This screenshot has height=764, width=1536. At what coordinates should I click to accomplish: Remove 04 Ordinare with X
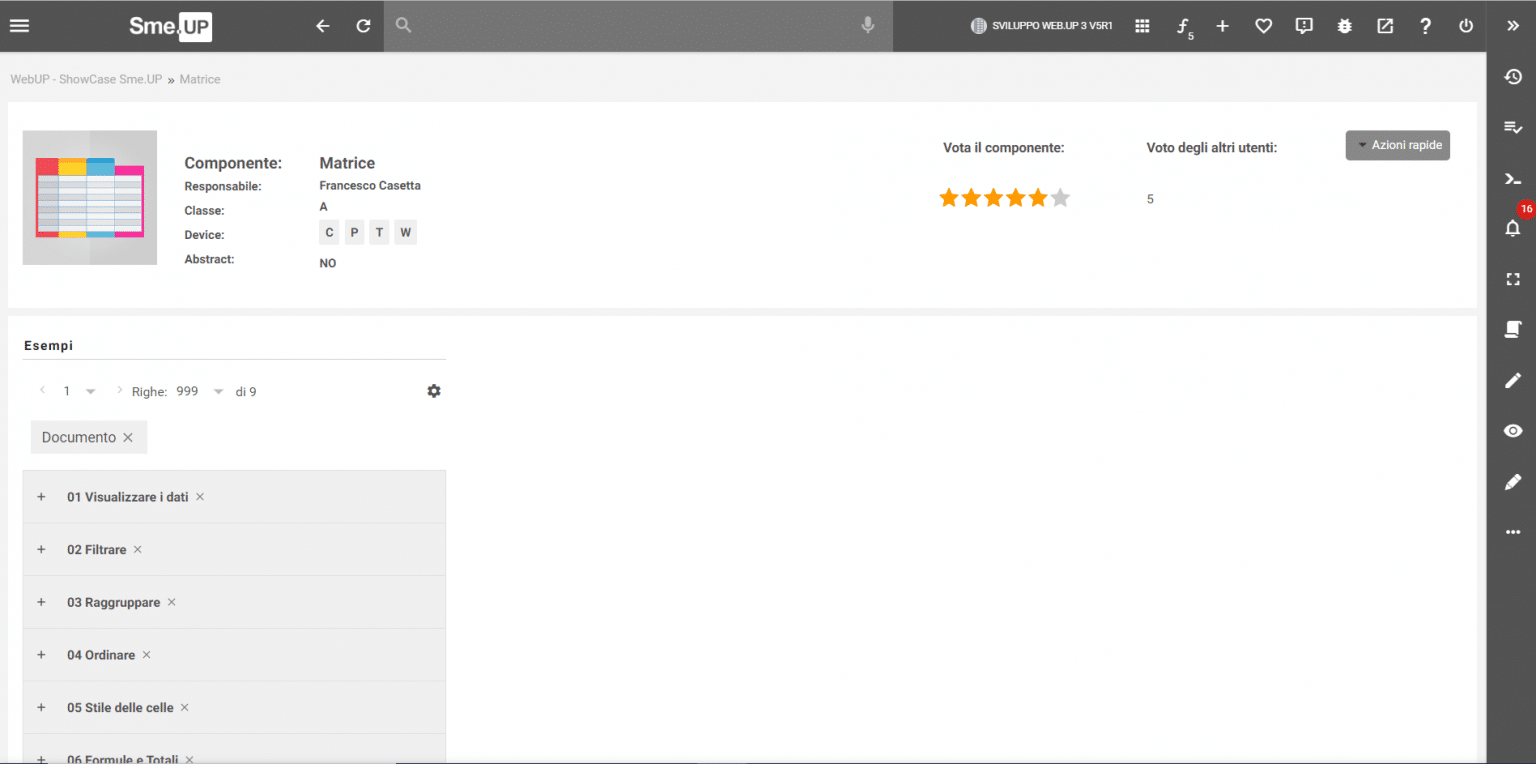(x=147, y=654)
